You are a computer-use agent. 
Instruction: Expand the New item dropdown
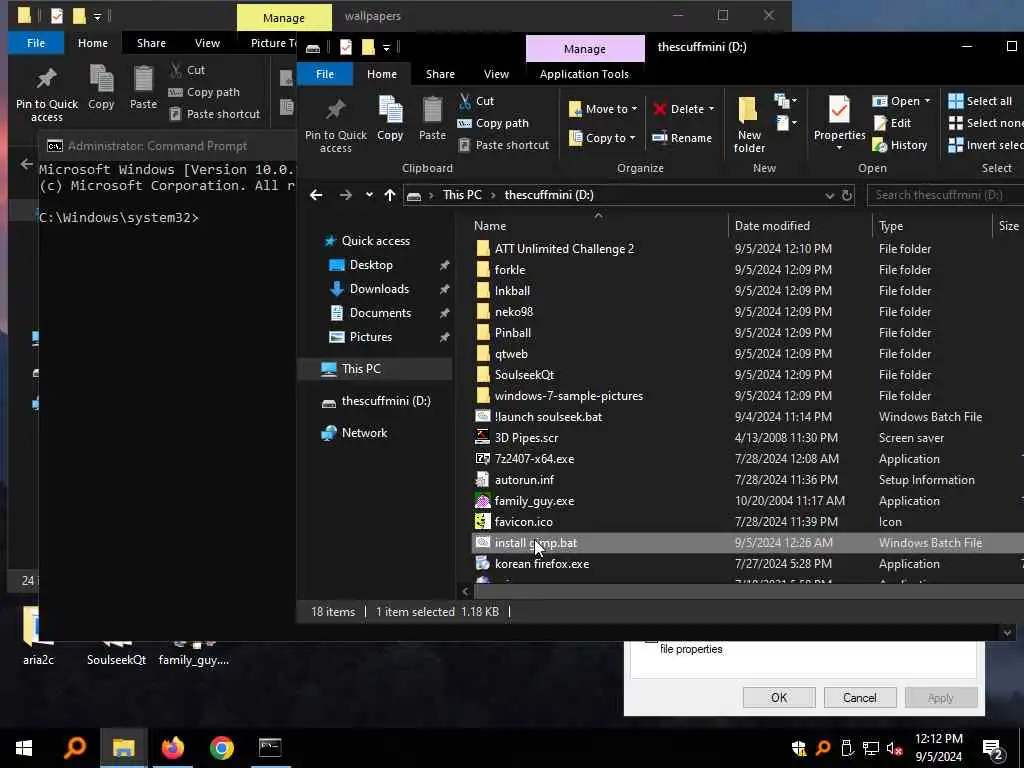click(786, 101)
